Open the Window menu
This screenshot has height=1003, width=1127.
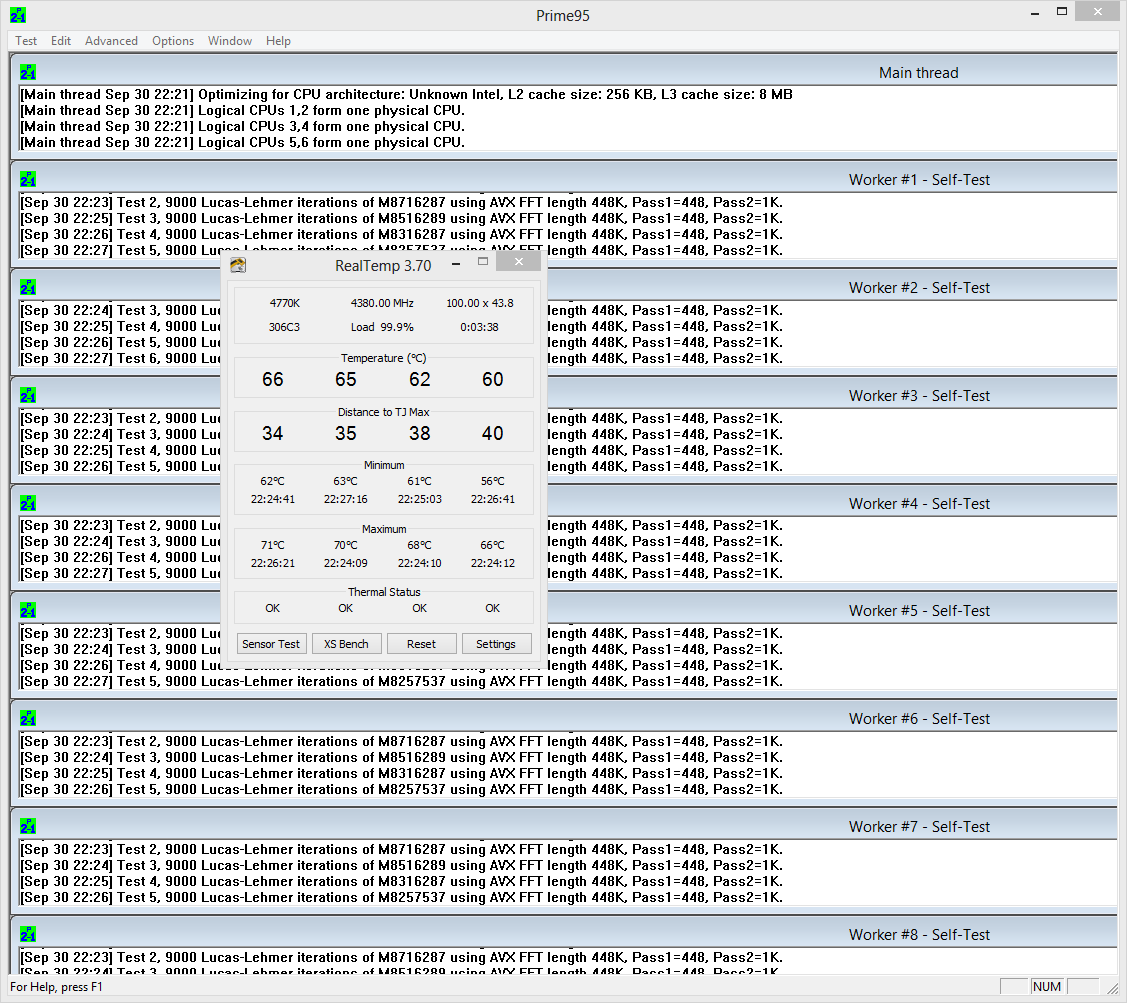pyautogui.click(x=230, y=41)
